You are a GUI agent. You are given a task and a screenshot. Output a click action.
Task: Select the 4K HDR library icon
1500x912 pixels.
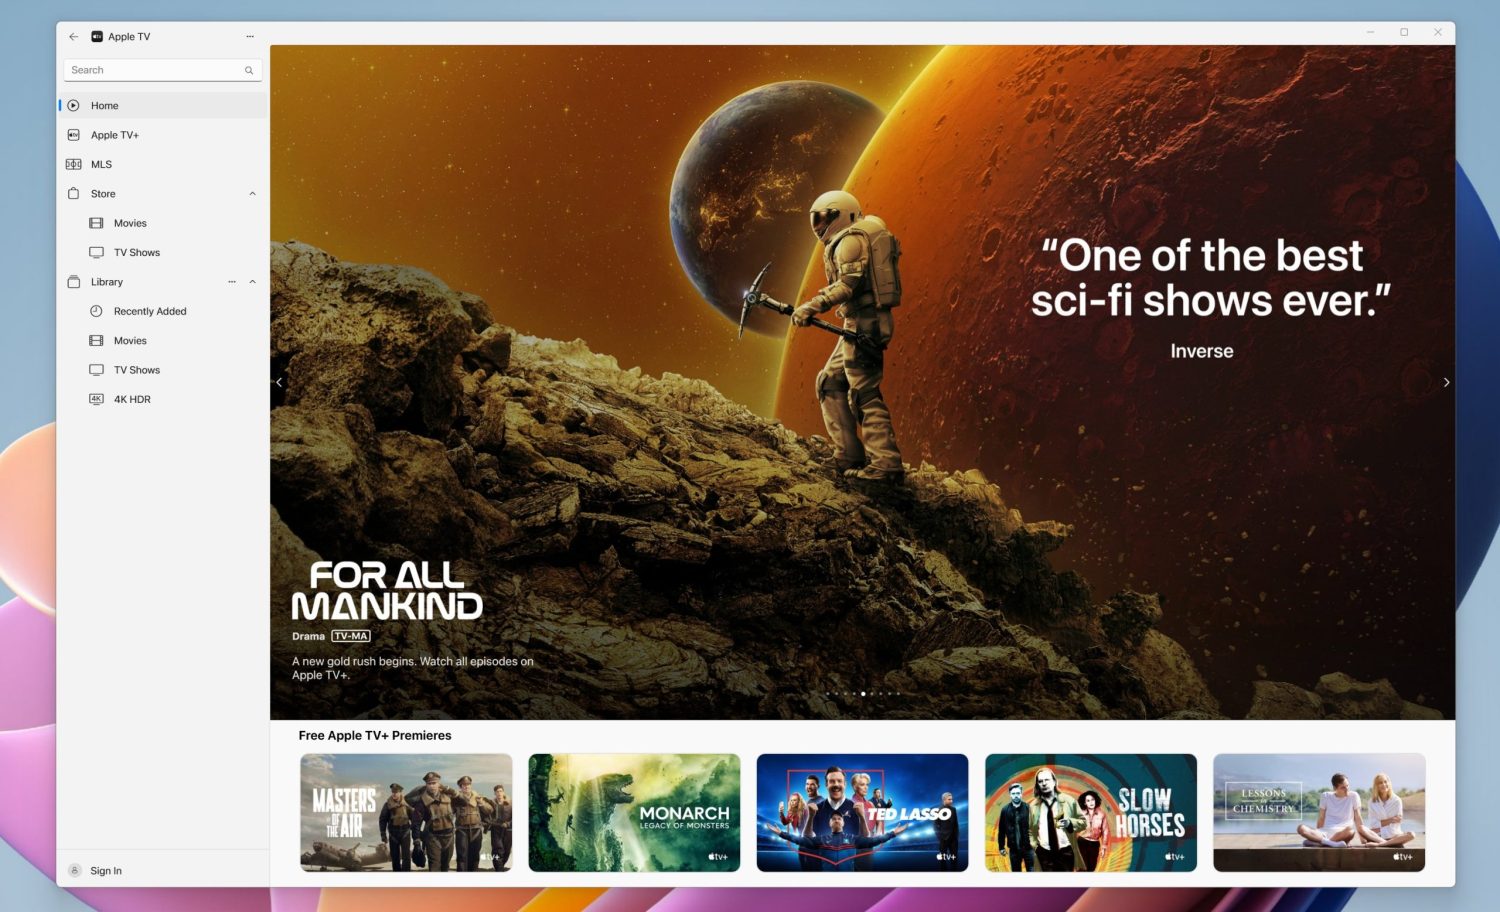(96, 399)
